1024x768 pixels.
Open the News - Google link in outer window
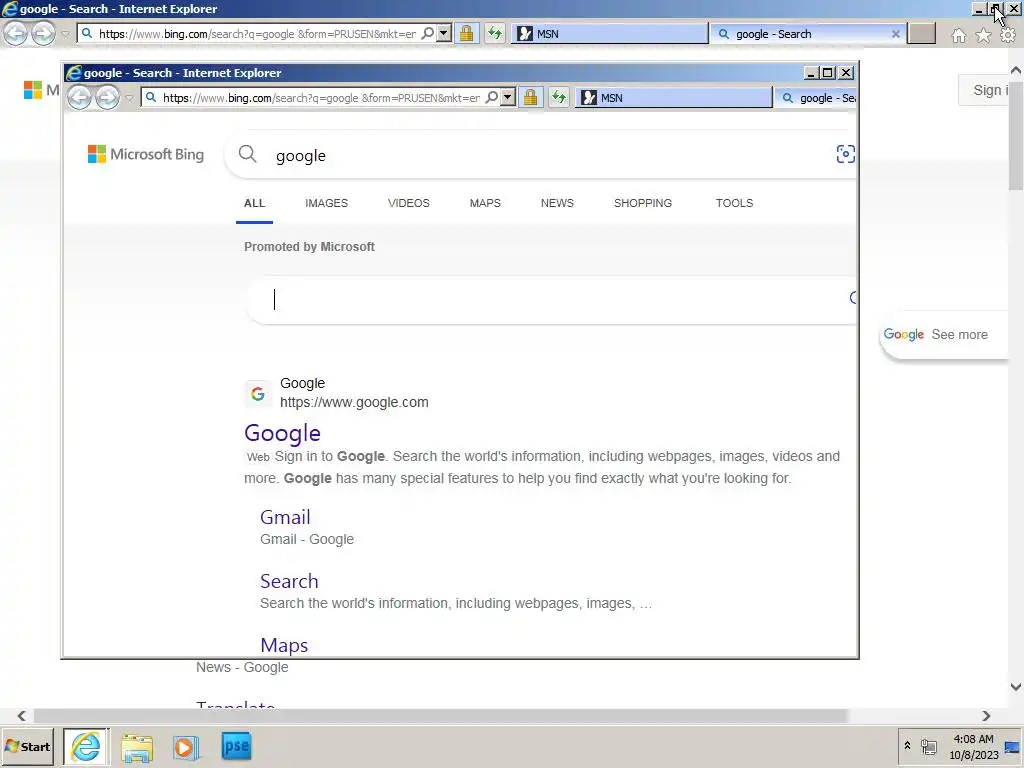[242, 667]
